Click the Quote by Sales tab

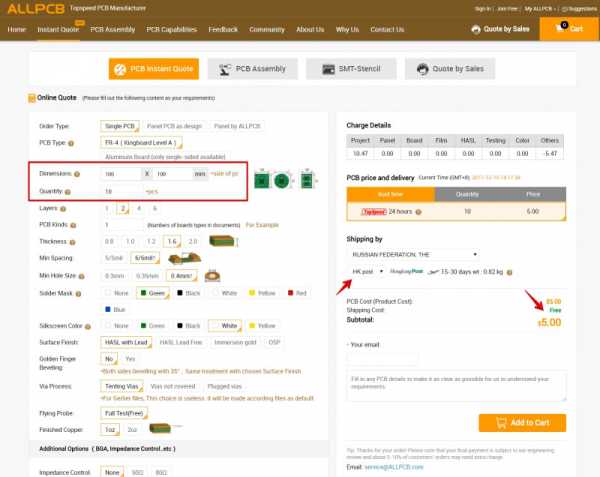[x=450, y=69]
